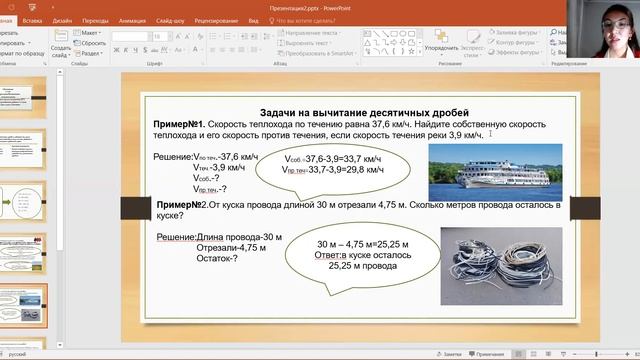Image resolution: width=640 pixels, height=360 pixels.
Task: Open the Дизайн ribbon tab
Action: (x=62, y=20)
